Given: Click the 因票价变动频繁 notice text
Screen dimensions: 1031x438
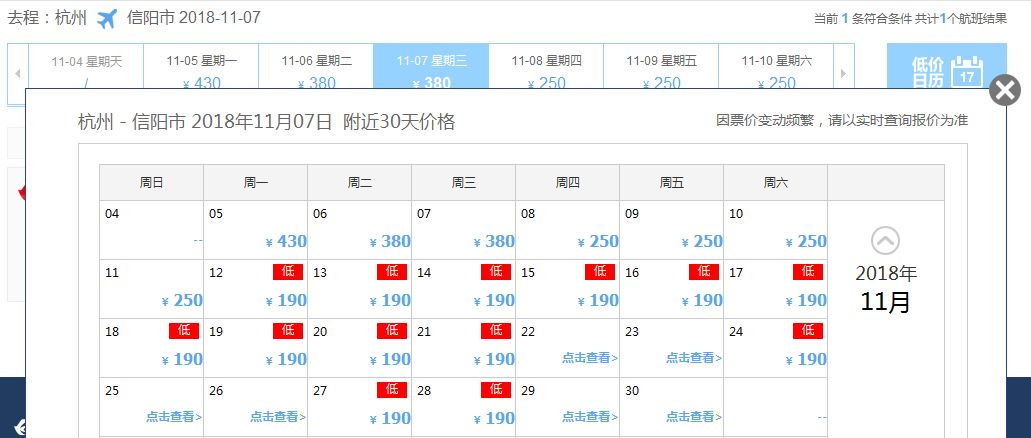Looking at the screenshot, I should tap(842, 120).
